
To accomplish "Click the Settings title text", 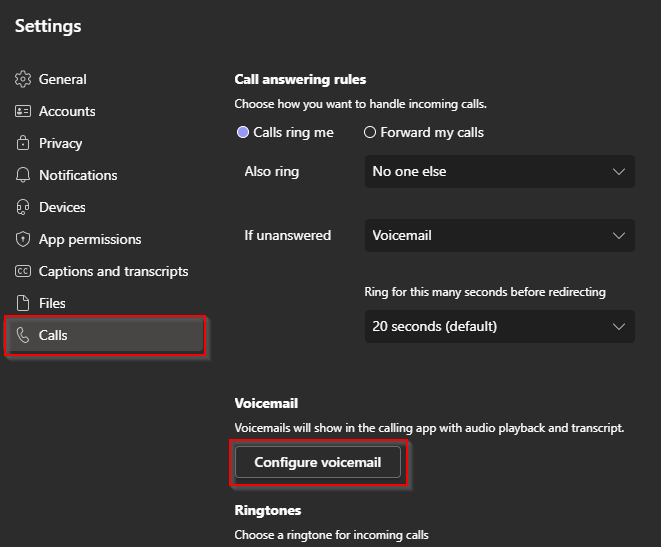I will tap(48, 26).
